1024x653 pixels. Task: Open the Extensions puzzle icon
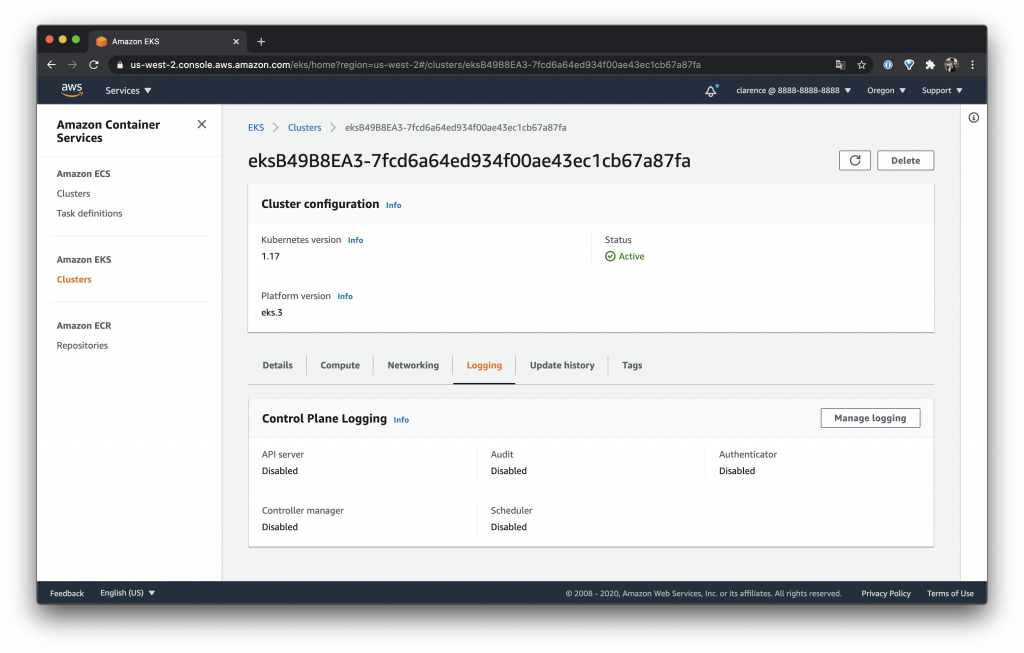(930, 65)
